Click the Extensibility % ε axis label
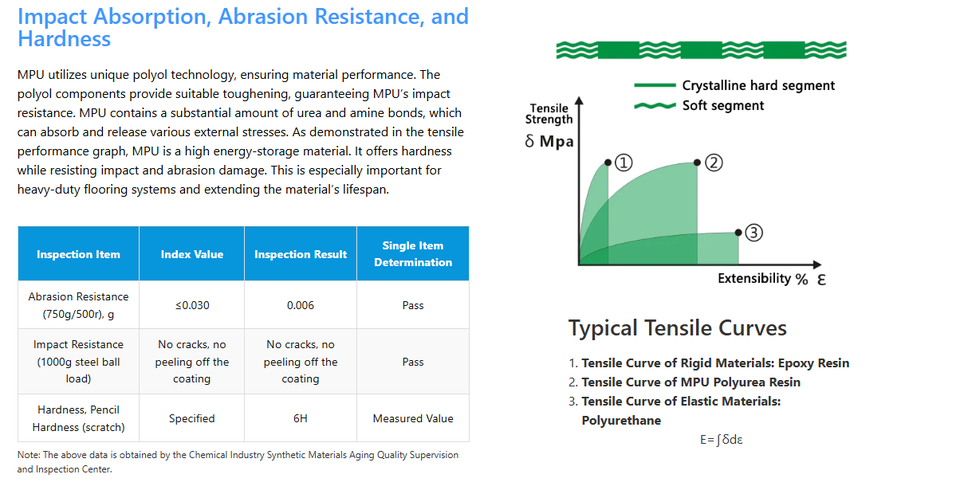 pyautogui.click(x=771, y=278)
